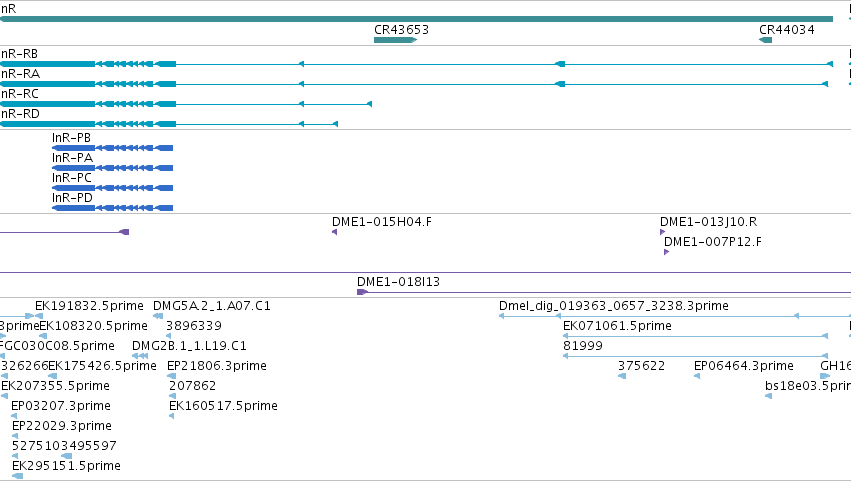Click the long InR gene bar at top
Viewport: 851px width, 481px height.
[416, 20]
